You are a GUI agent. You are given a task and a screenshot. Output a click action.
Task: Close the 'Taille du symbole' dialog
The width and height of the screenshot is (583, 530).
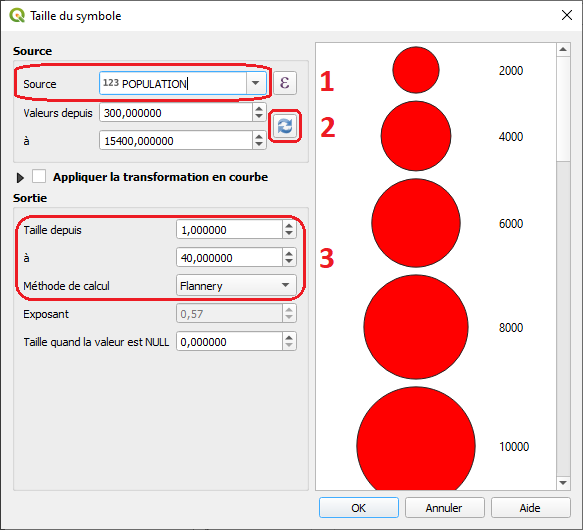(567, 15)
